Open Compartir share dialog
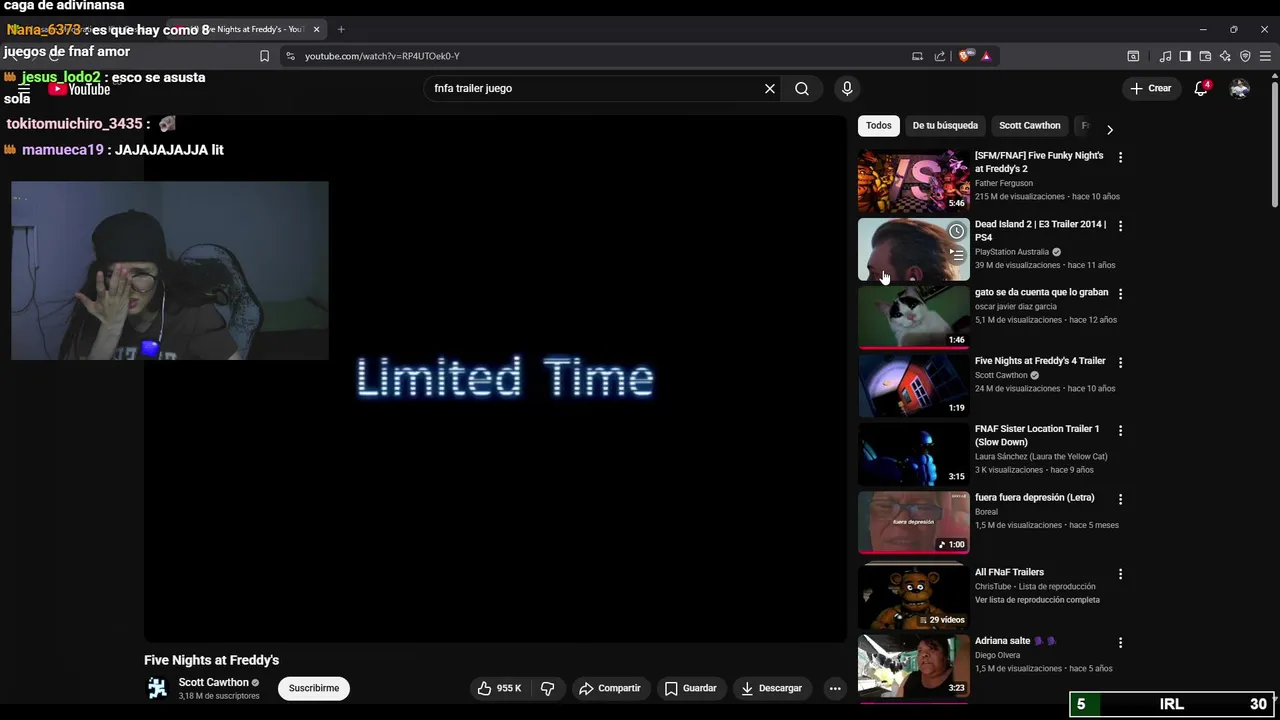 tap(609, 688)
